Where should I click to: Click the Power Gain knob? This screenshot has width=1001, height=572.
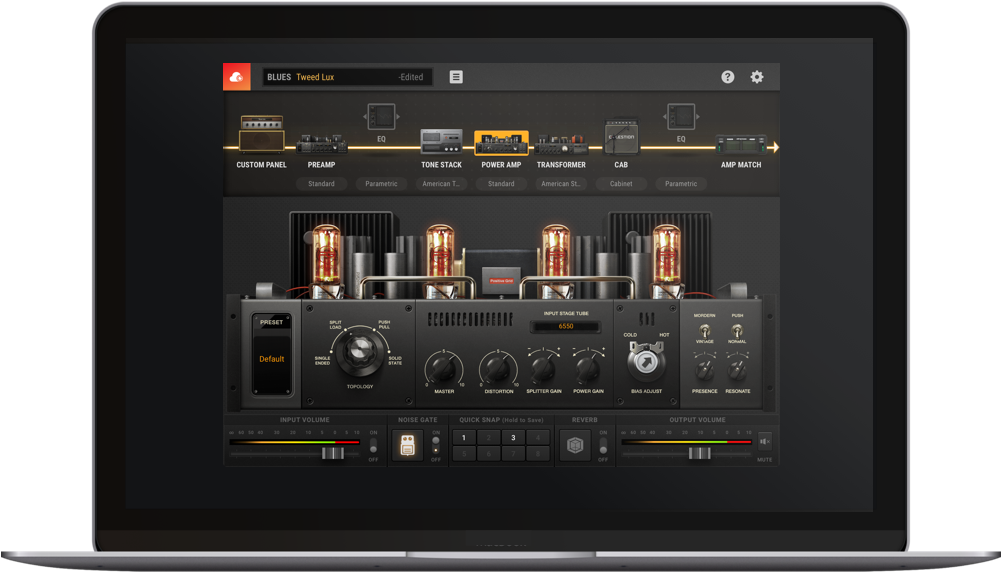588,368
